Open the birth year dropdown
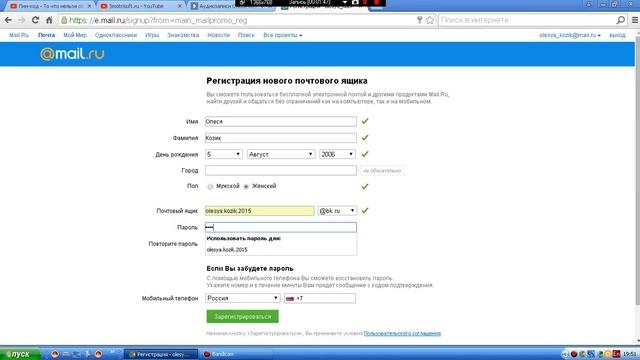 337,154
